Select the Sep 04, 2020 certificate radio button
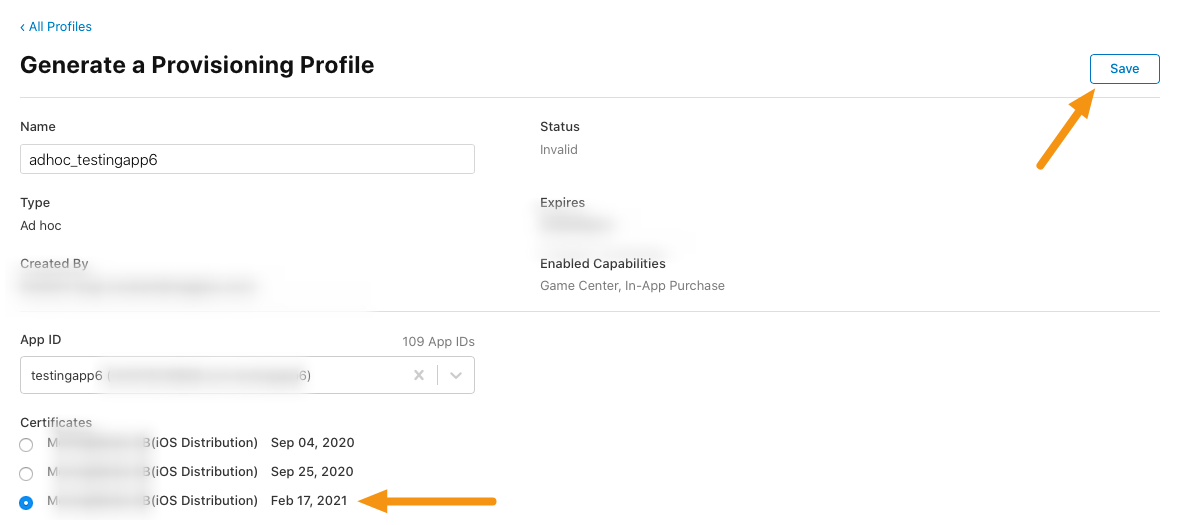The height and width of the screenshot is (525, 1187). (26, 444)
